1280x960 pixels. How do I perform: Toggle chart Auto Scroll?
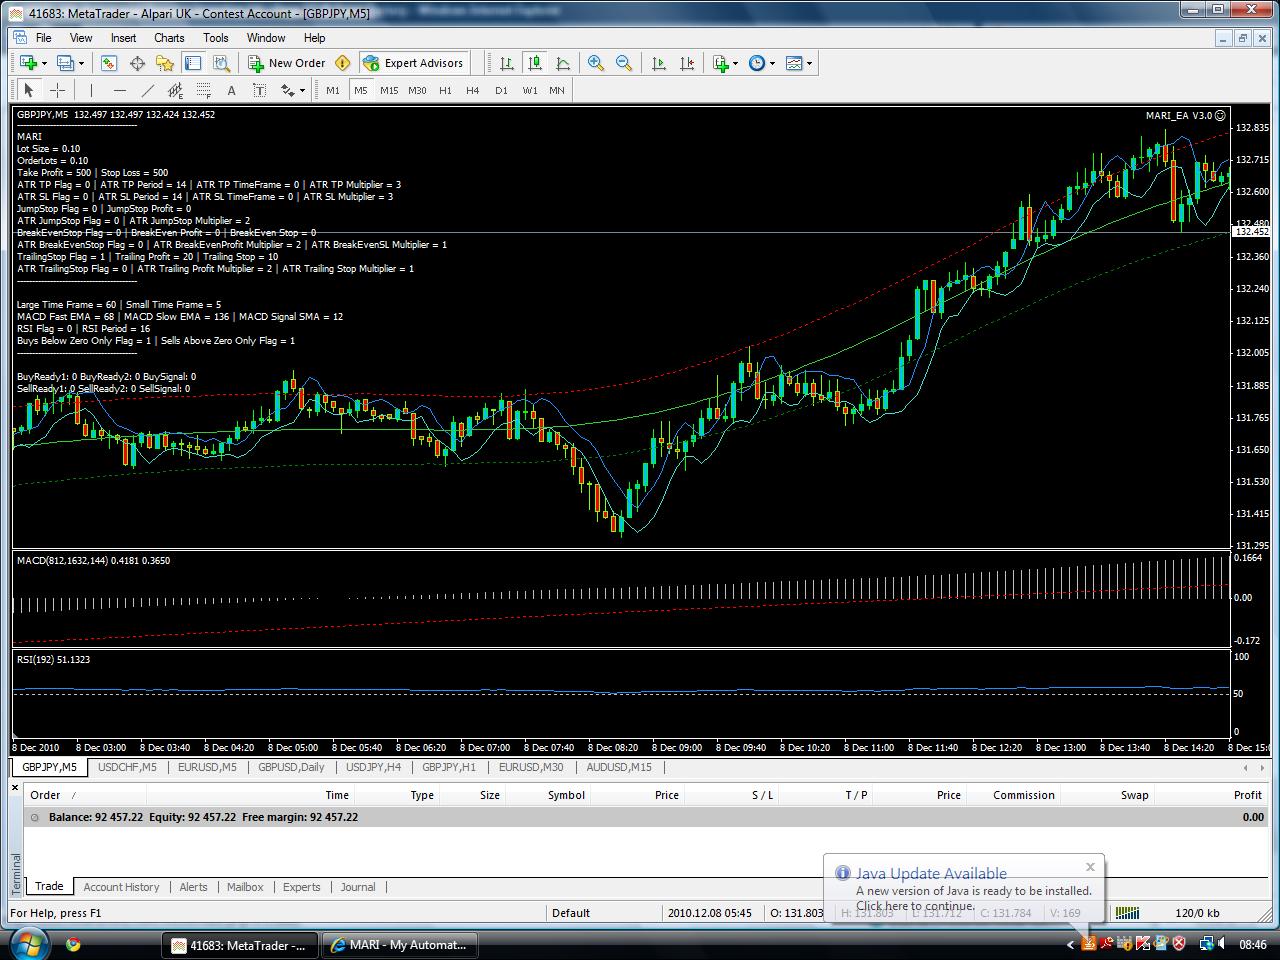658,63
